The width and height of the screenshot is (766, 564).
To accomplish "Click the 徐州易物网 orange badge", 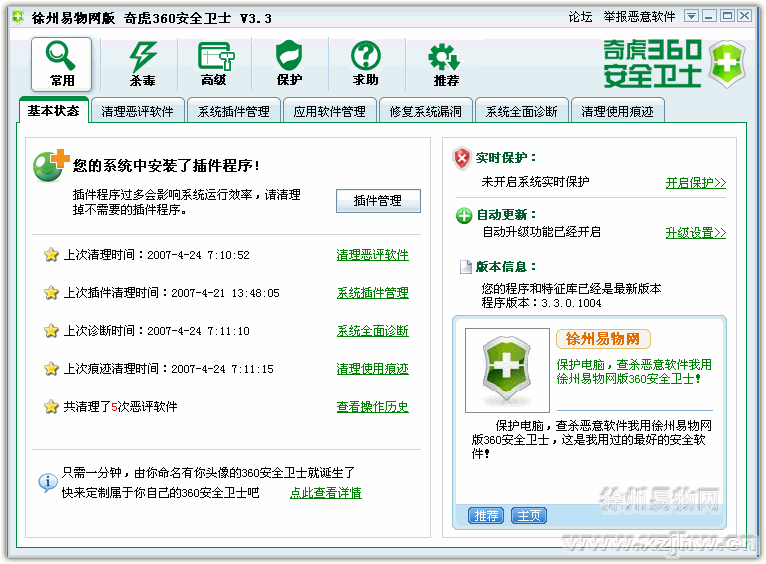I will pyautogui.click(x=603, y=338).
